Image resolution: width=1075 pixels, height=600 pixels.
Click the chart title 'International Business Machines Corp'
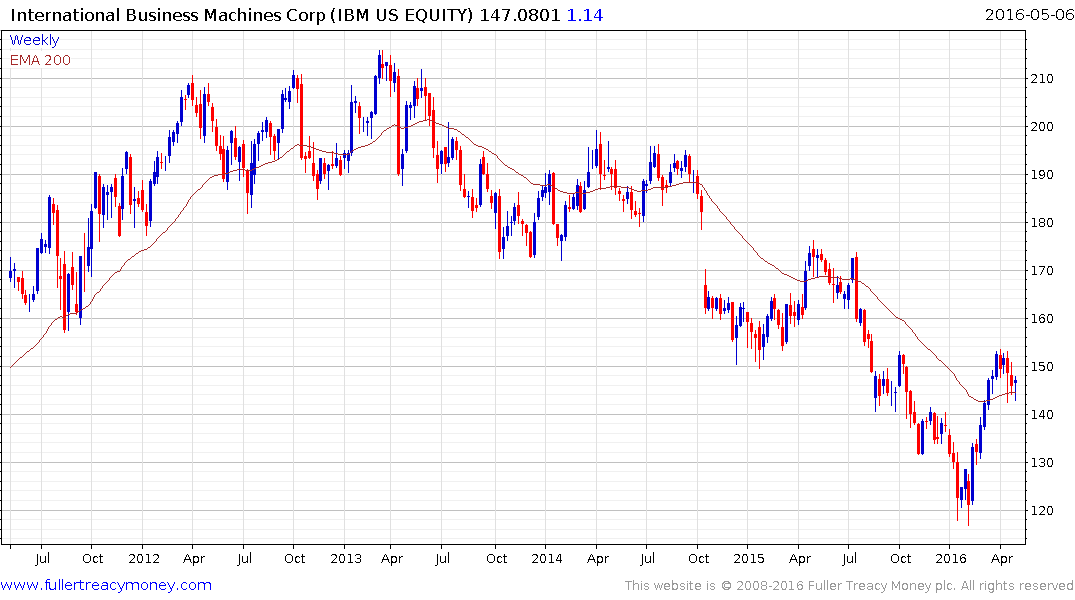pyautogui.click(x=168, y=15)
